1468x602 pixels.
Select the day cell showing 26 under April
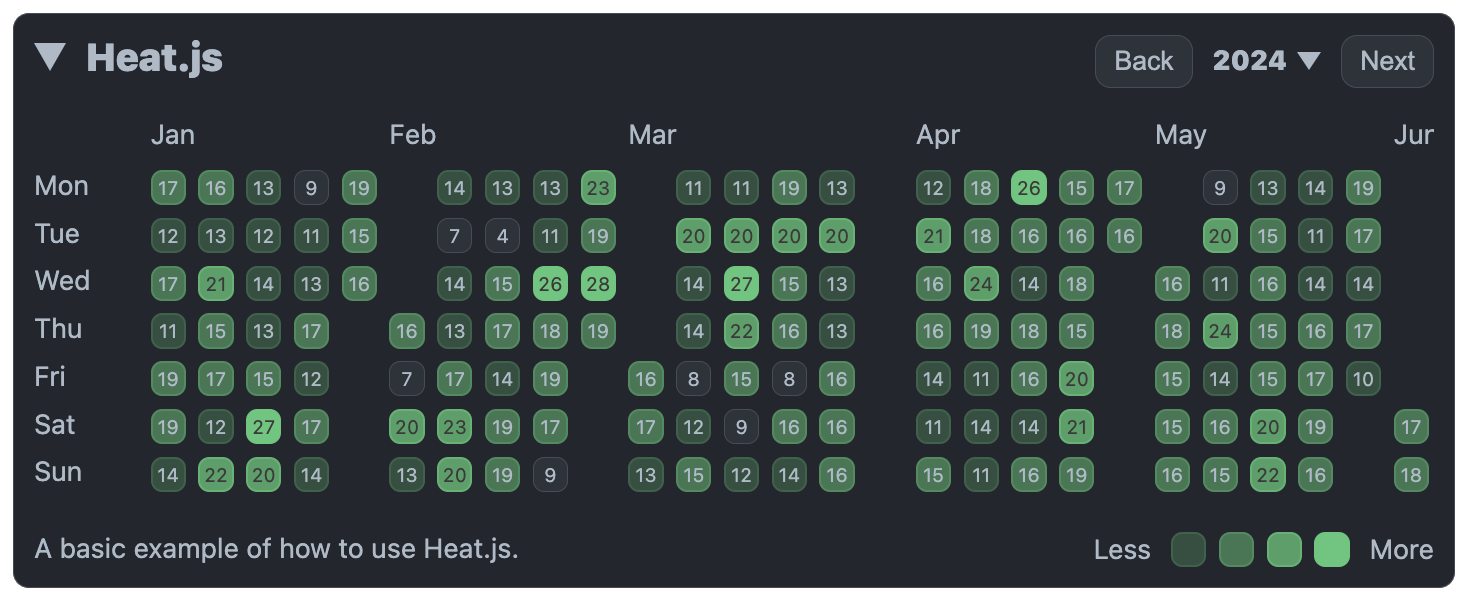[x=1028, y=187]
